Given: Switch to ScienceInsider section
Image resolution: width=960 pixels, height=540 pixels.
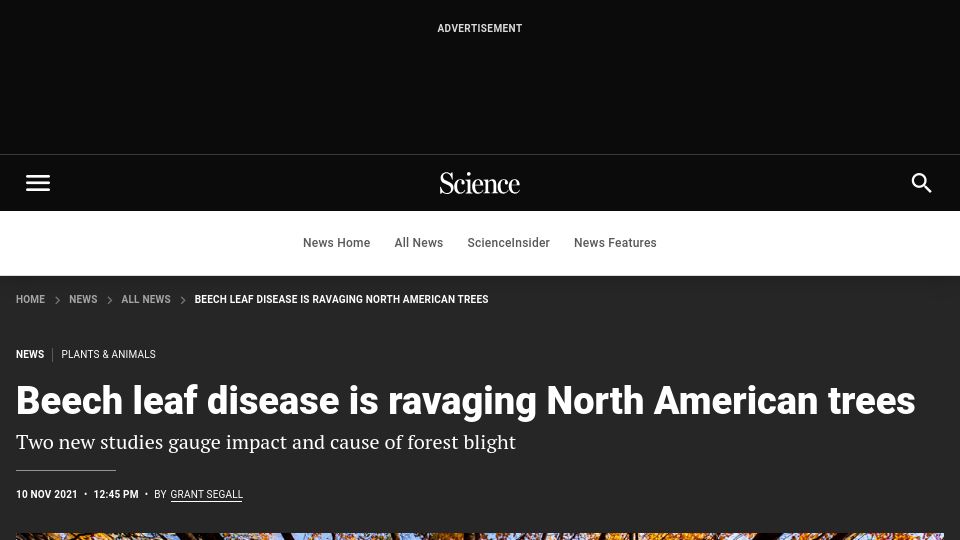Looking at the screenshot, I should pyautogui.click(x=508, y=242).
